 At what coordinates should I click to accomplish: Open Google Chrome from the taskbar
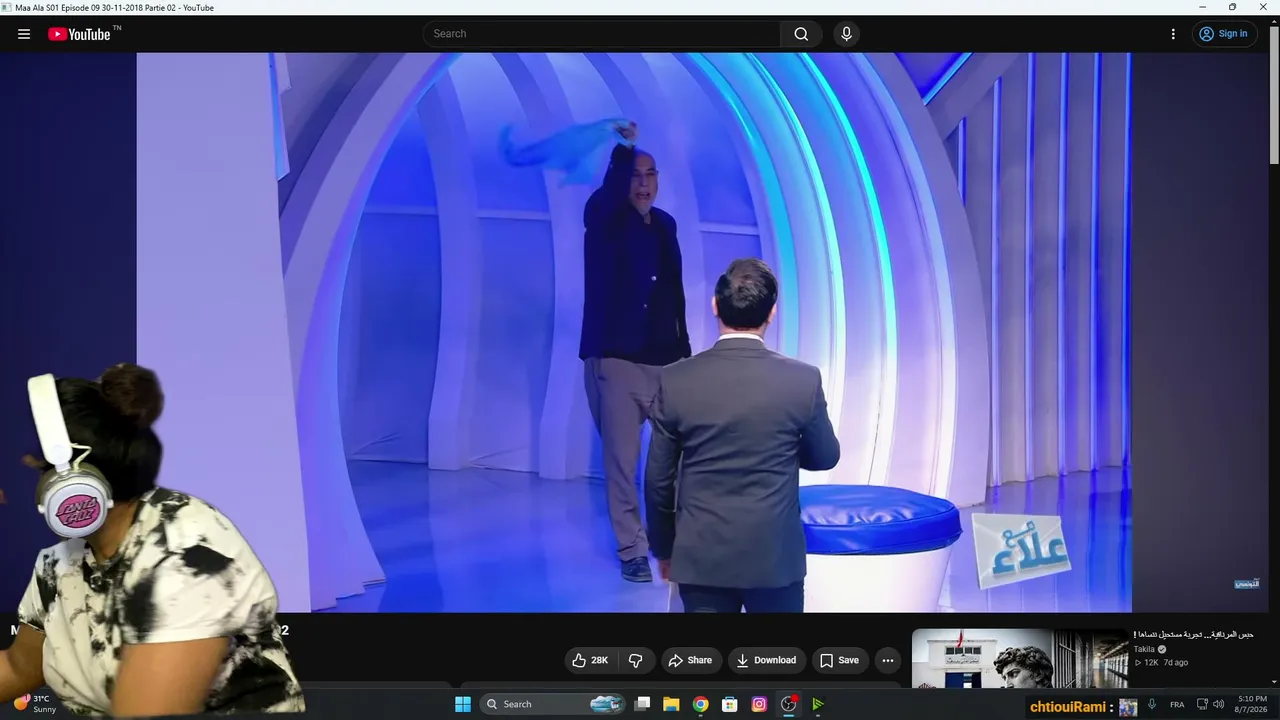(700, 704)
